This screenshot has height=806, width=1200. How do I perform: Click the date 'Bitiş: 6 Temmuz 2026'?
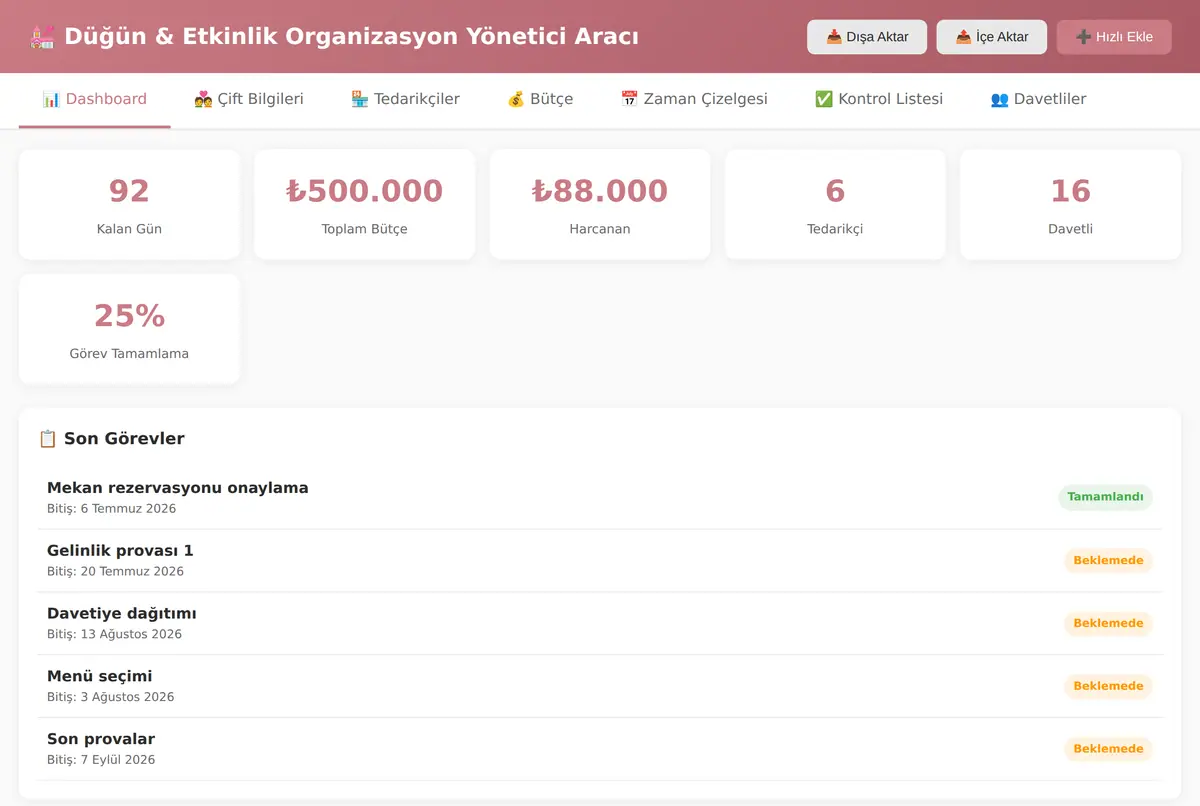[111, 509]
